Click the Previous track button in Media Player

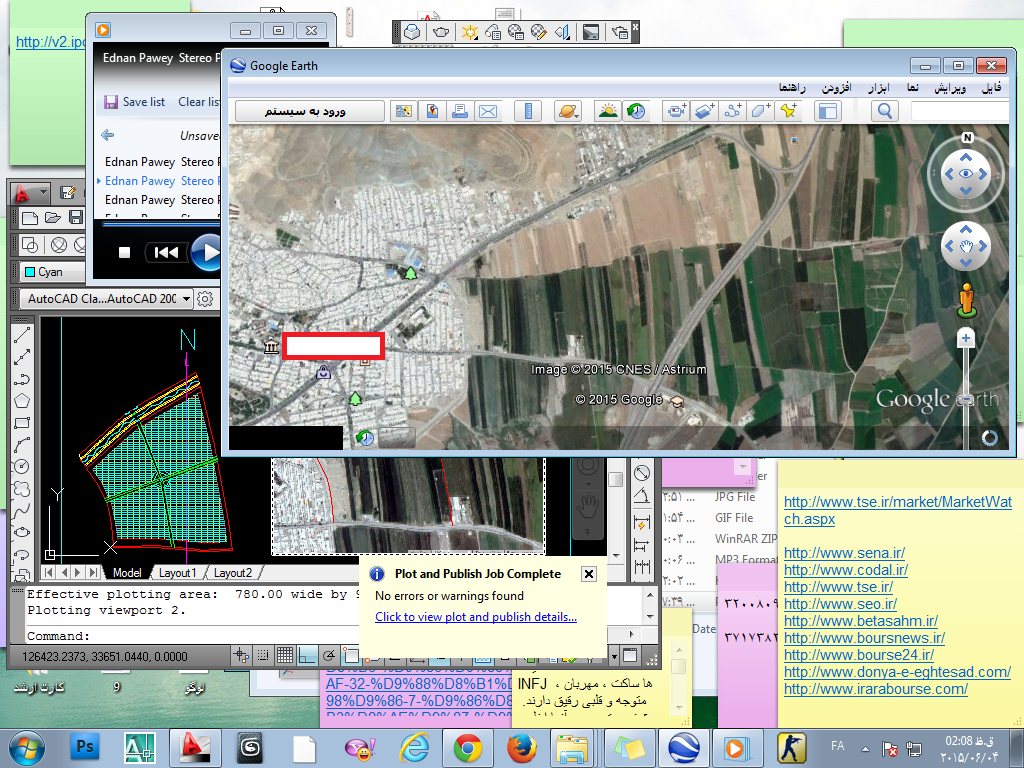pyautogui.click(x=166, y=252)
